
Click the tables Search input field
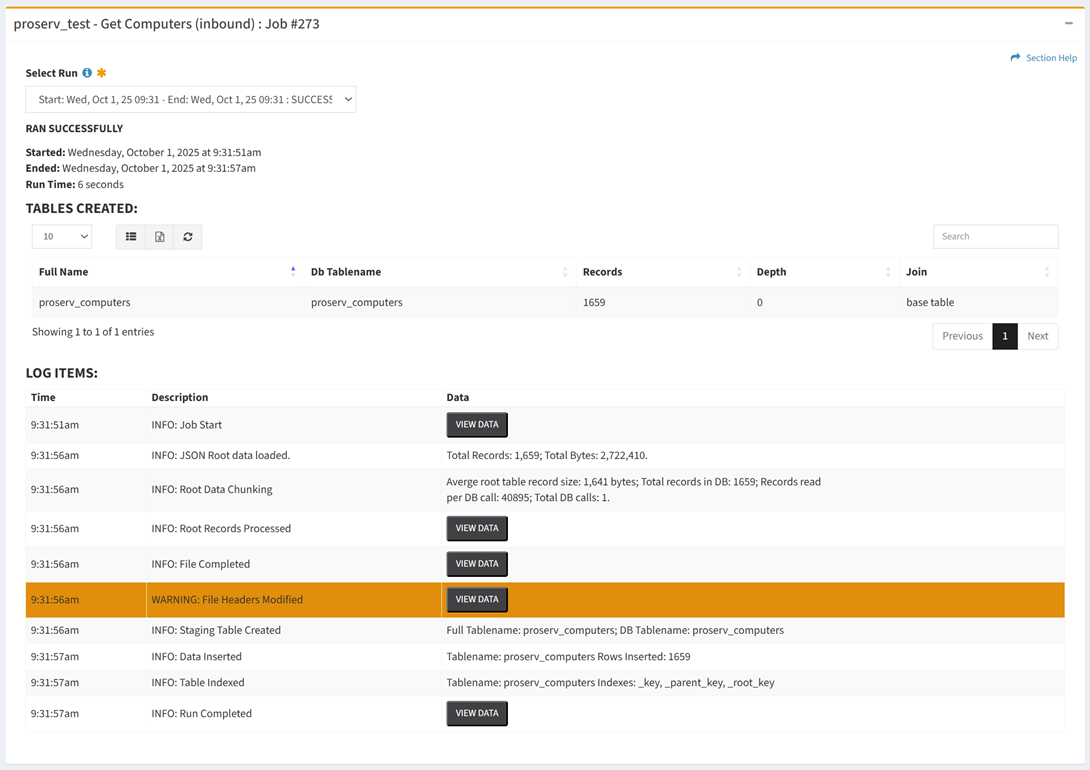(995, 237)
